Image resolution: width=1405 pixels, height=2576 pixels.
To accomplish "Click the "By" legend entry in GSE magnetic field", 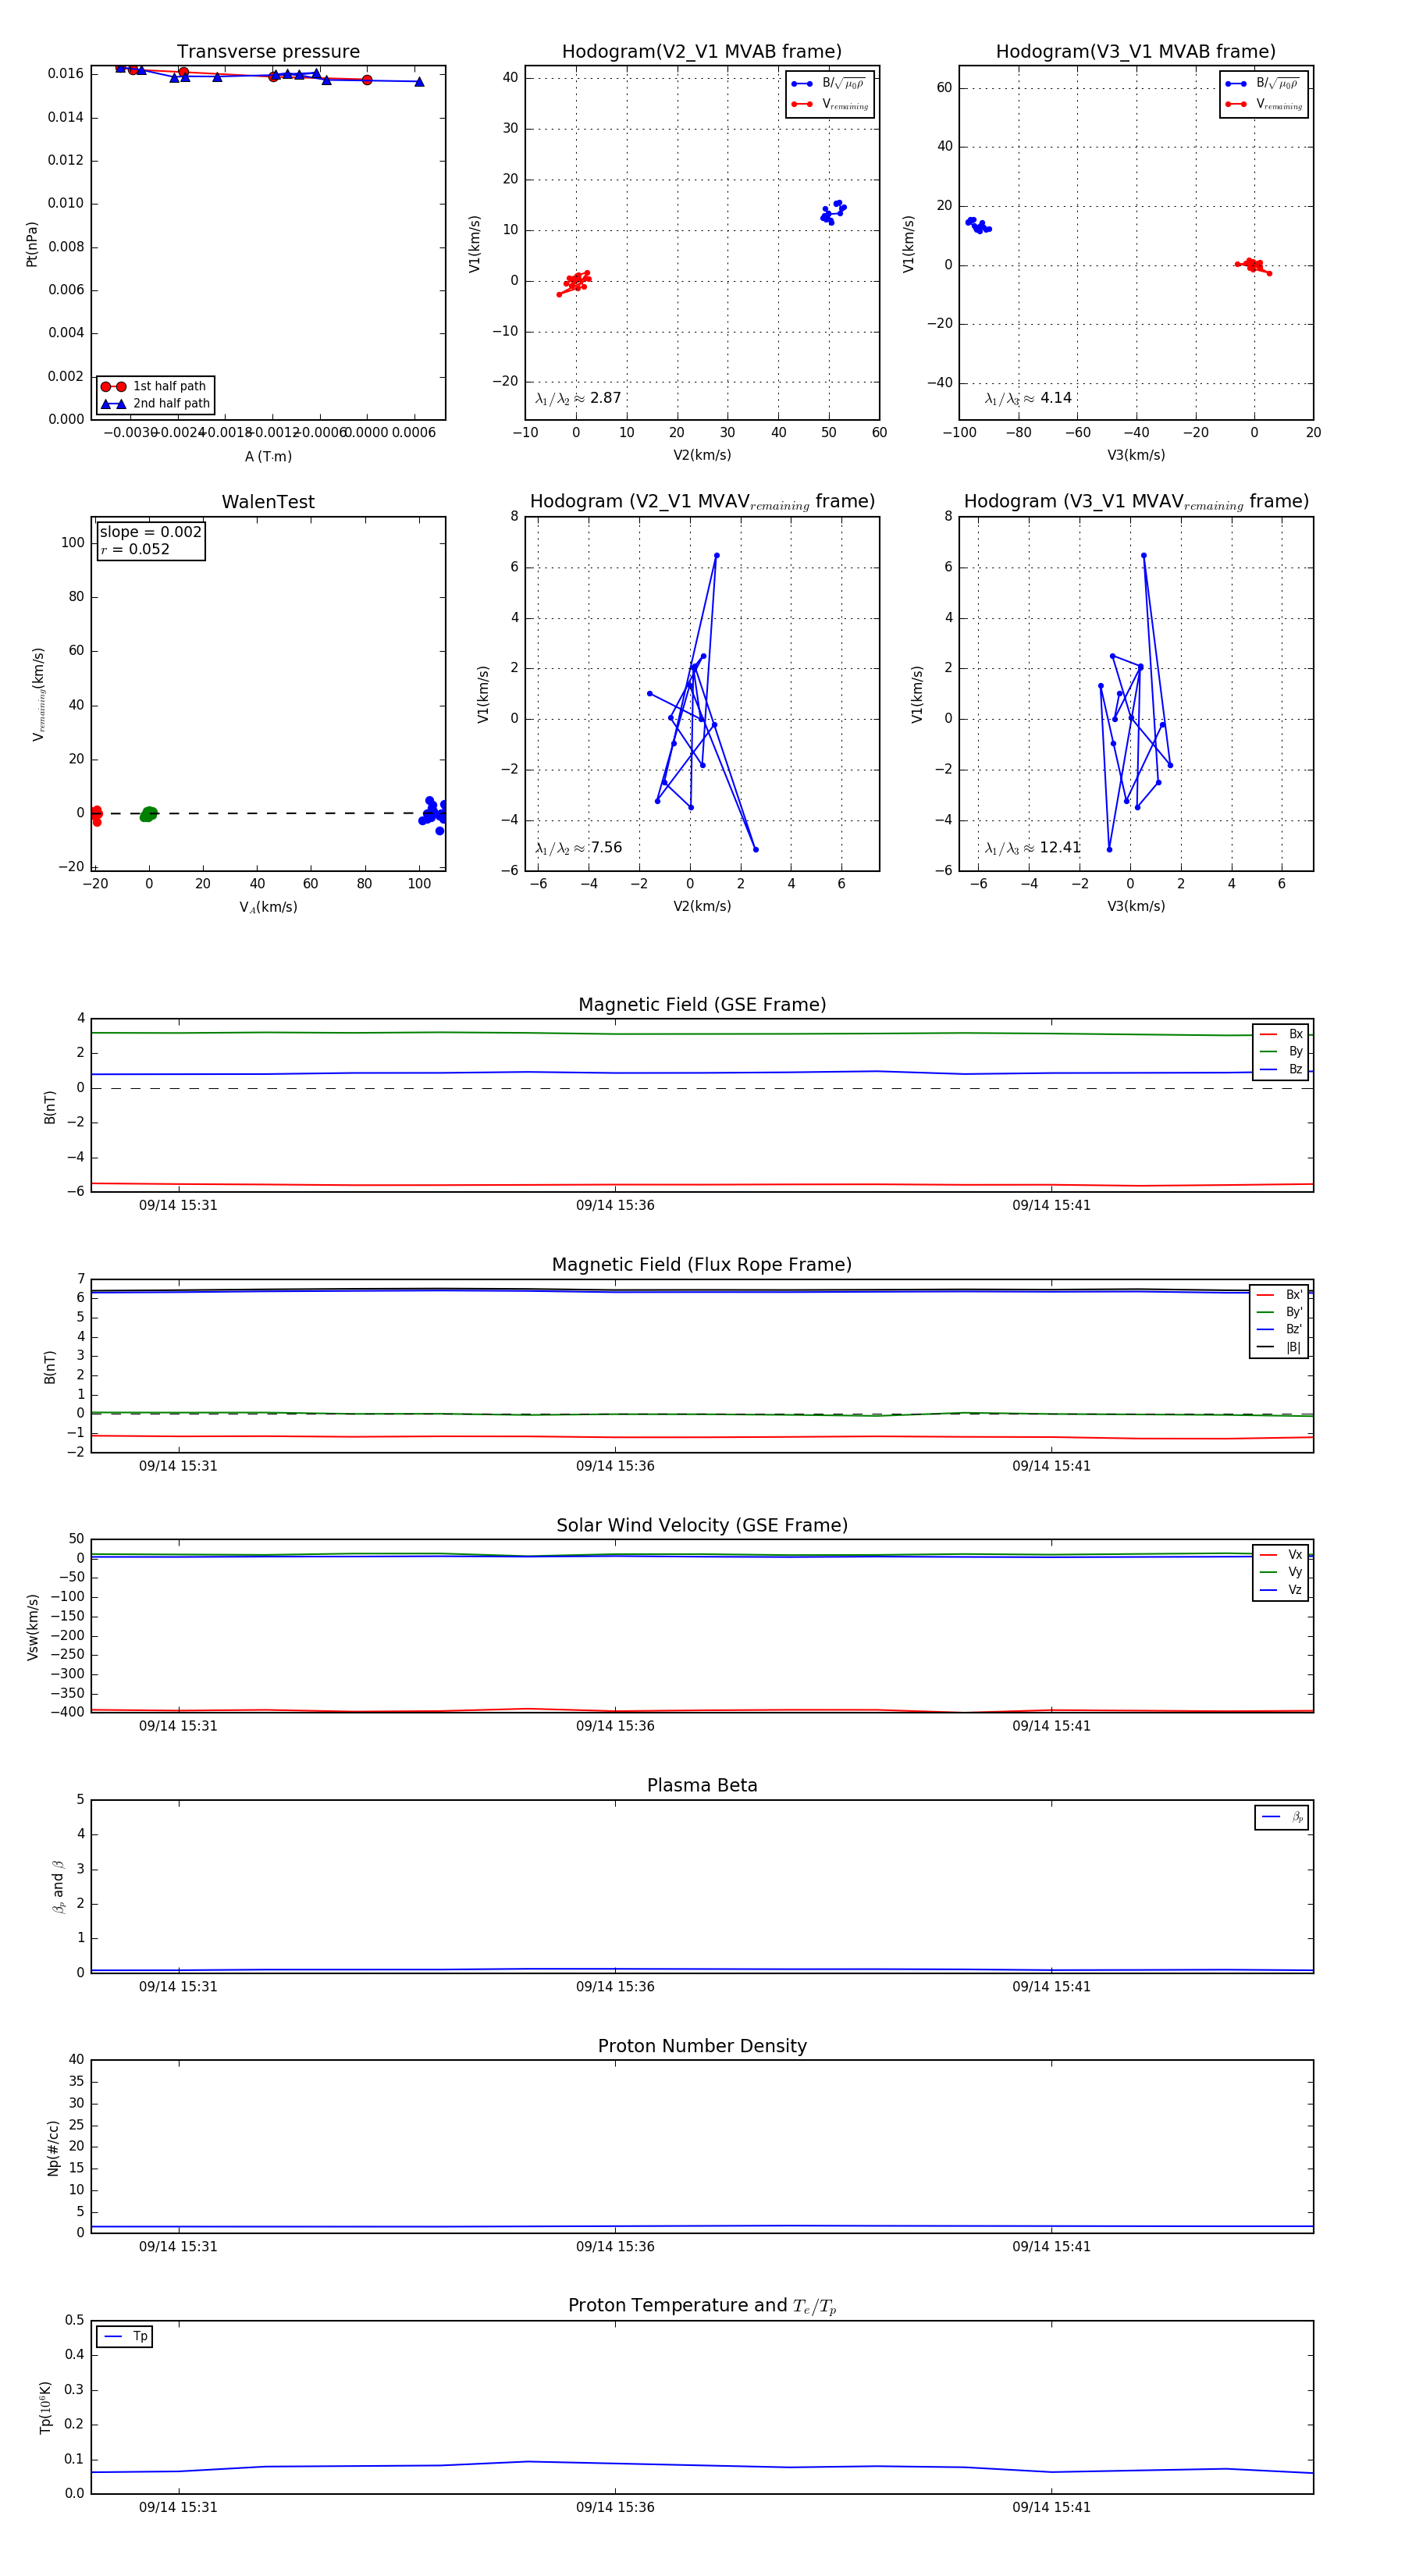I will [1281, 1051].
